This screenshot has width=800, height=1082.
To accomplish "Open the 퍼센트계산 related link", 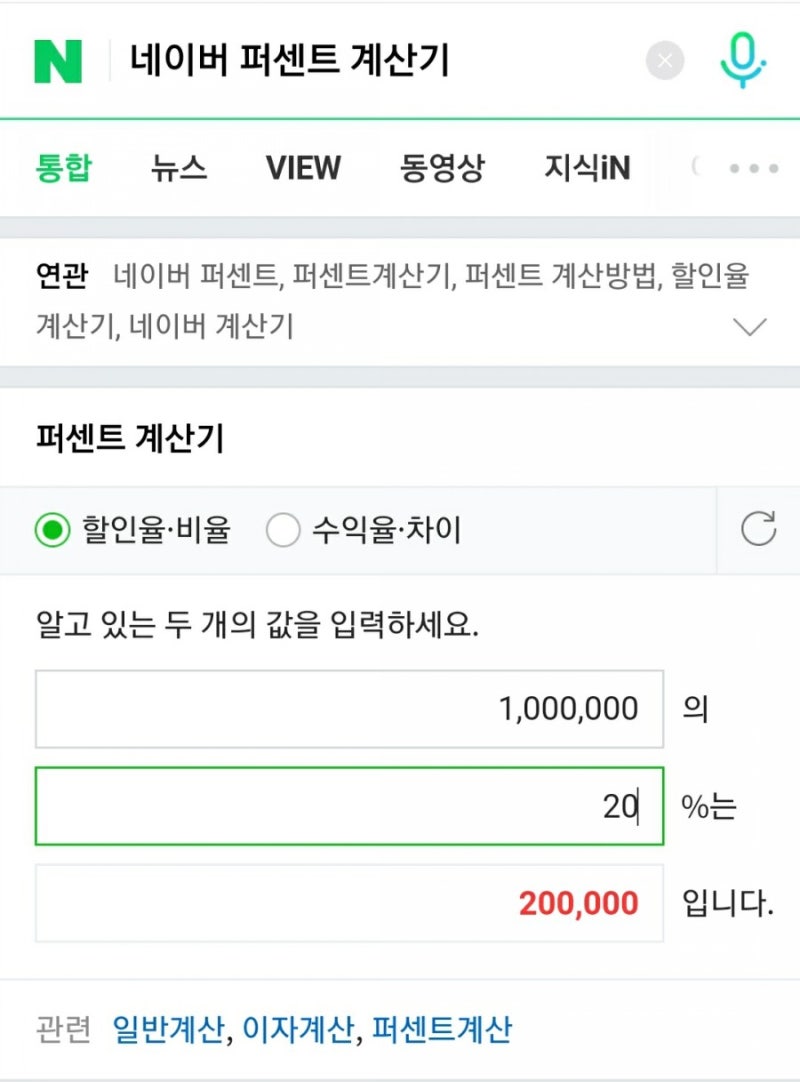I will click(x=442, y=1029).
